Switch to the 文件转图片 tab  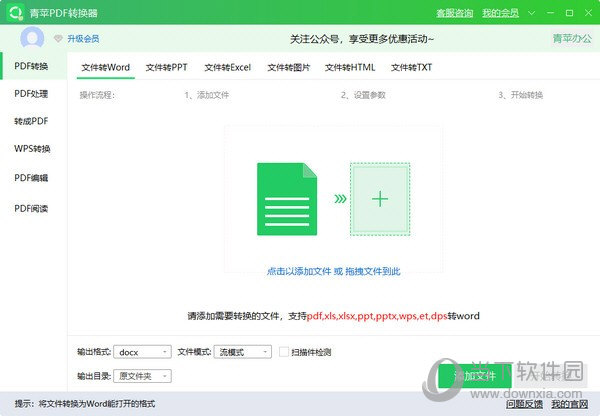tap(289, 67)
